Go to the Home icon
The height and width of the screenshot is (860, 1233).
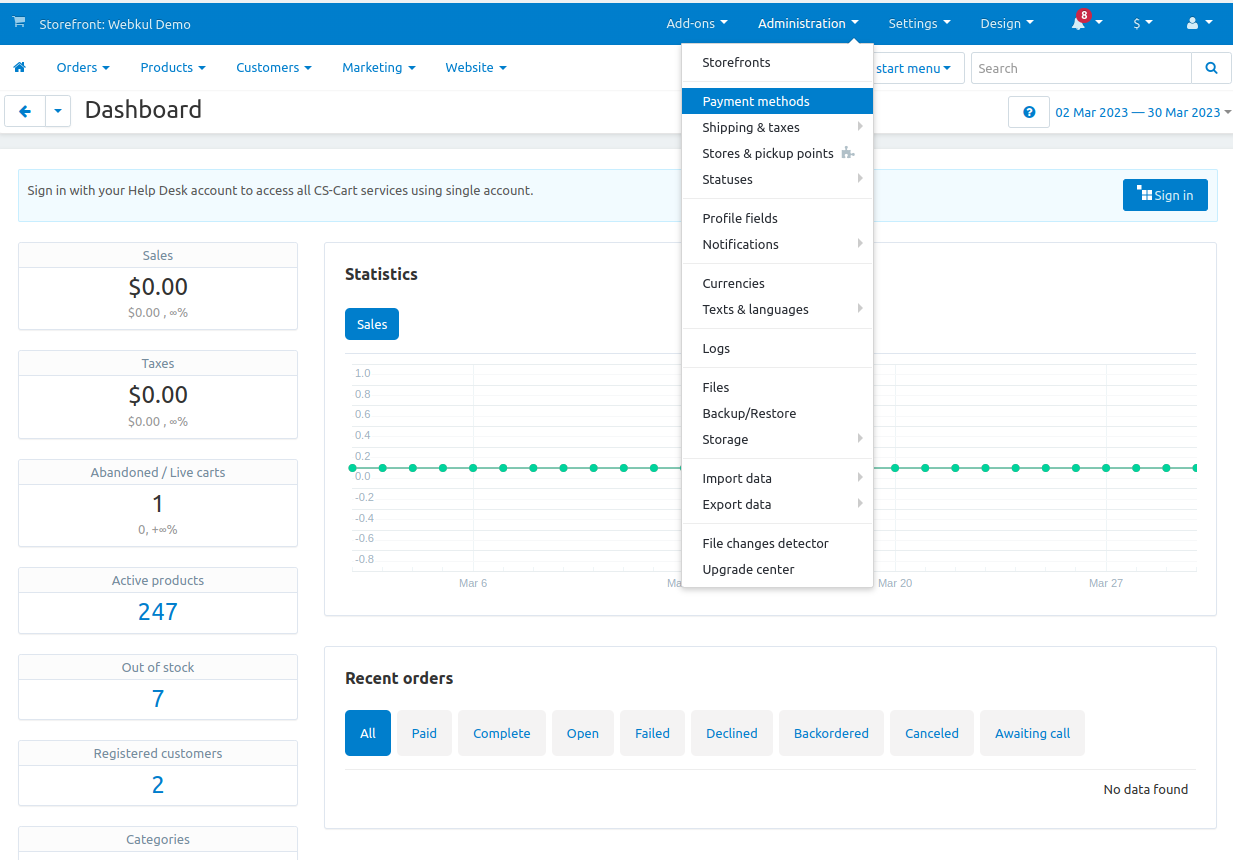click(x=19, y=68)
